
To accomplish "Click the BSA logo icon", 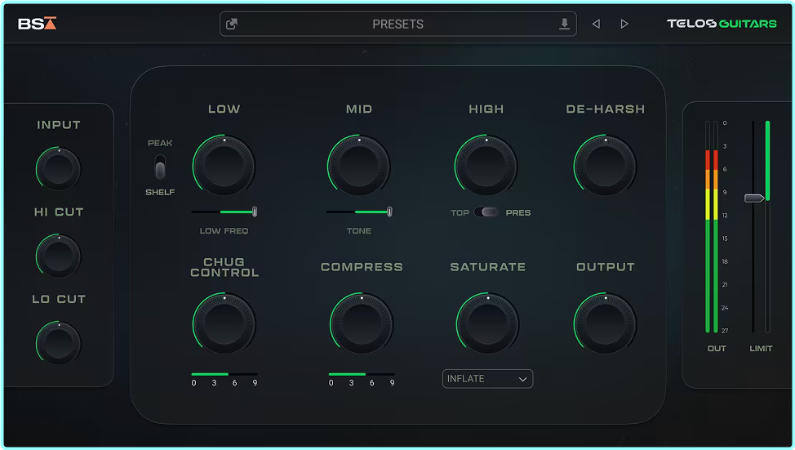I will click(x=37, y=23).
